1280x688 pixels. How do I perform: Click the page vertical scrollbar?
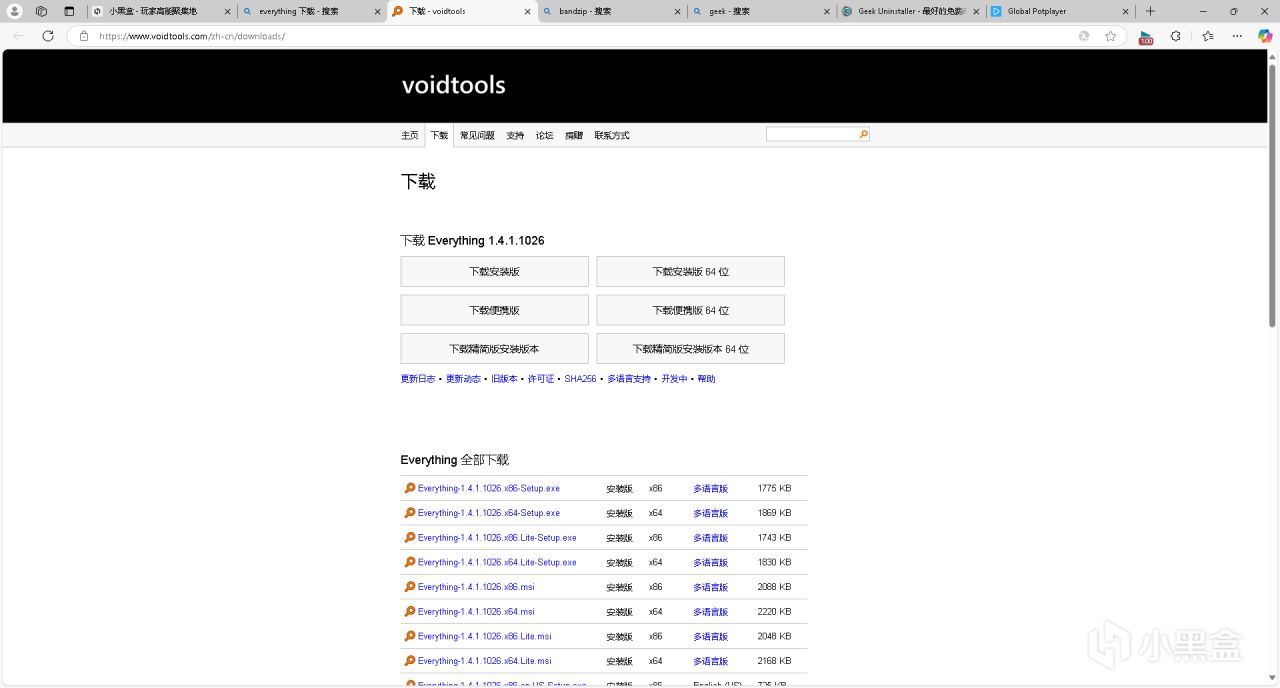point(1272,195)
